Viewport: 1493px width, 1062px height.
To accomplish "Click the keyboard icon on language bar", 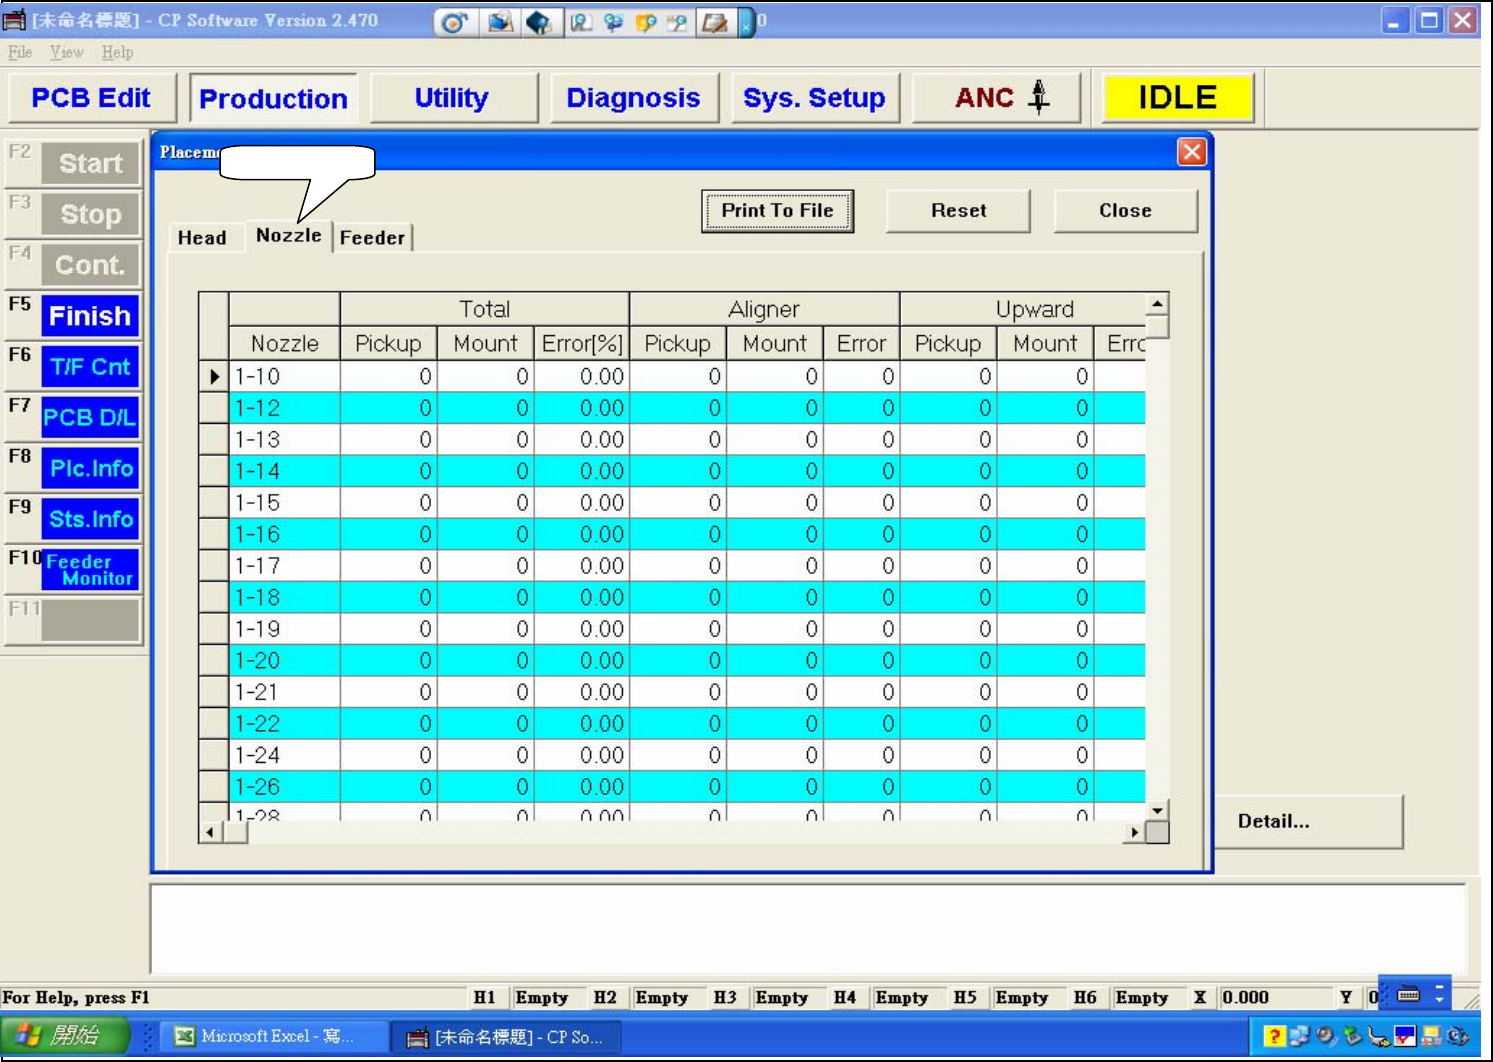I will pos(1408,994).
